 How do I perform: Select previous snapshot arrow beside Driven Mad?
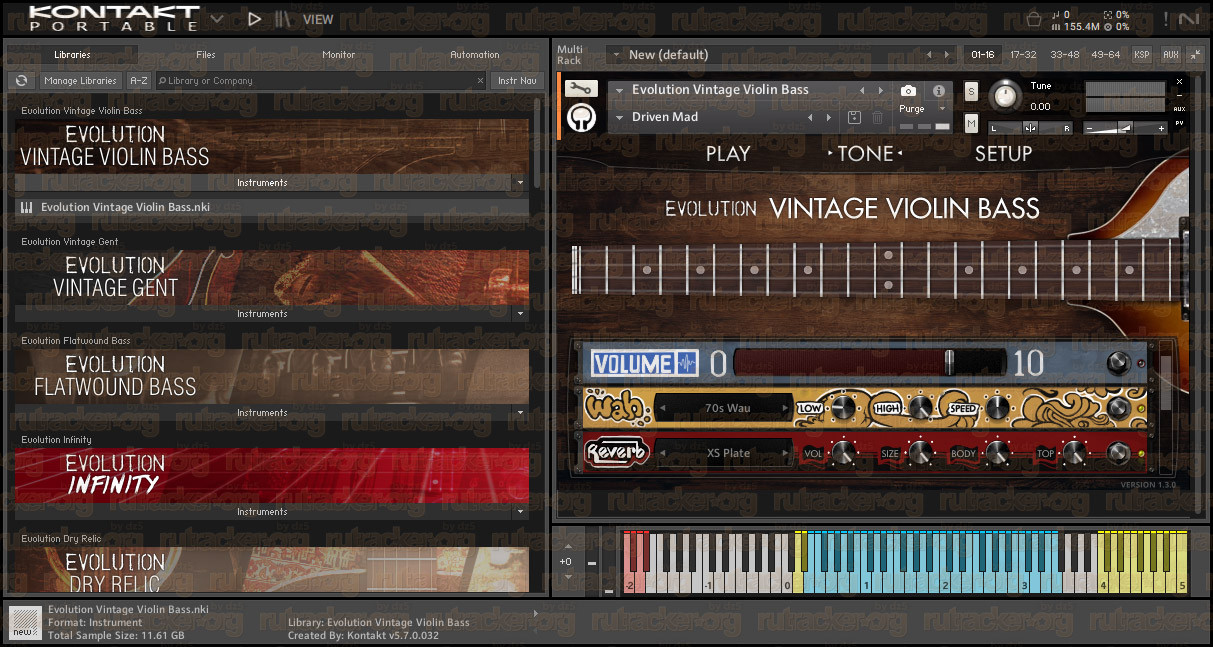click(x=811, y=118)
